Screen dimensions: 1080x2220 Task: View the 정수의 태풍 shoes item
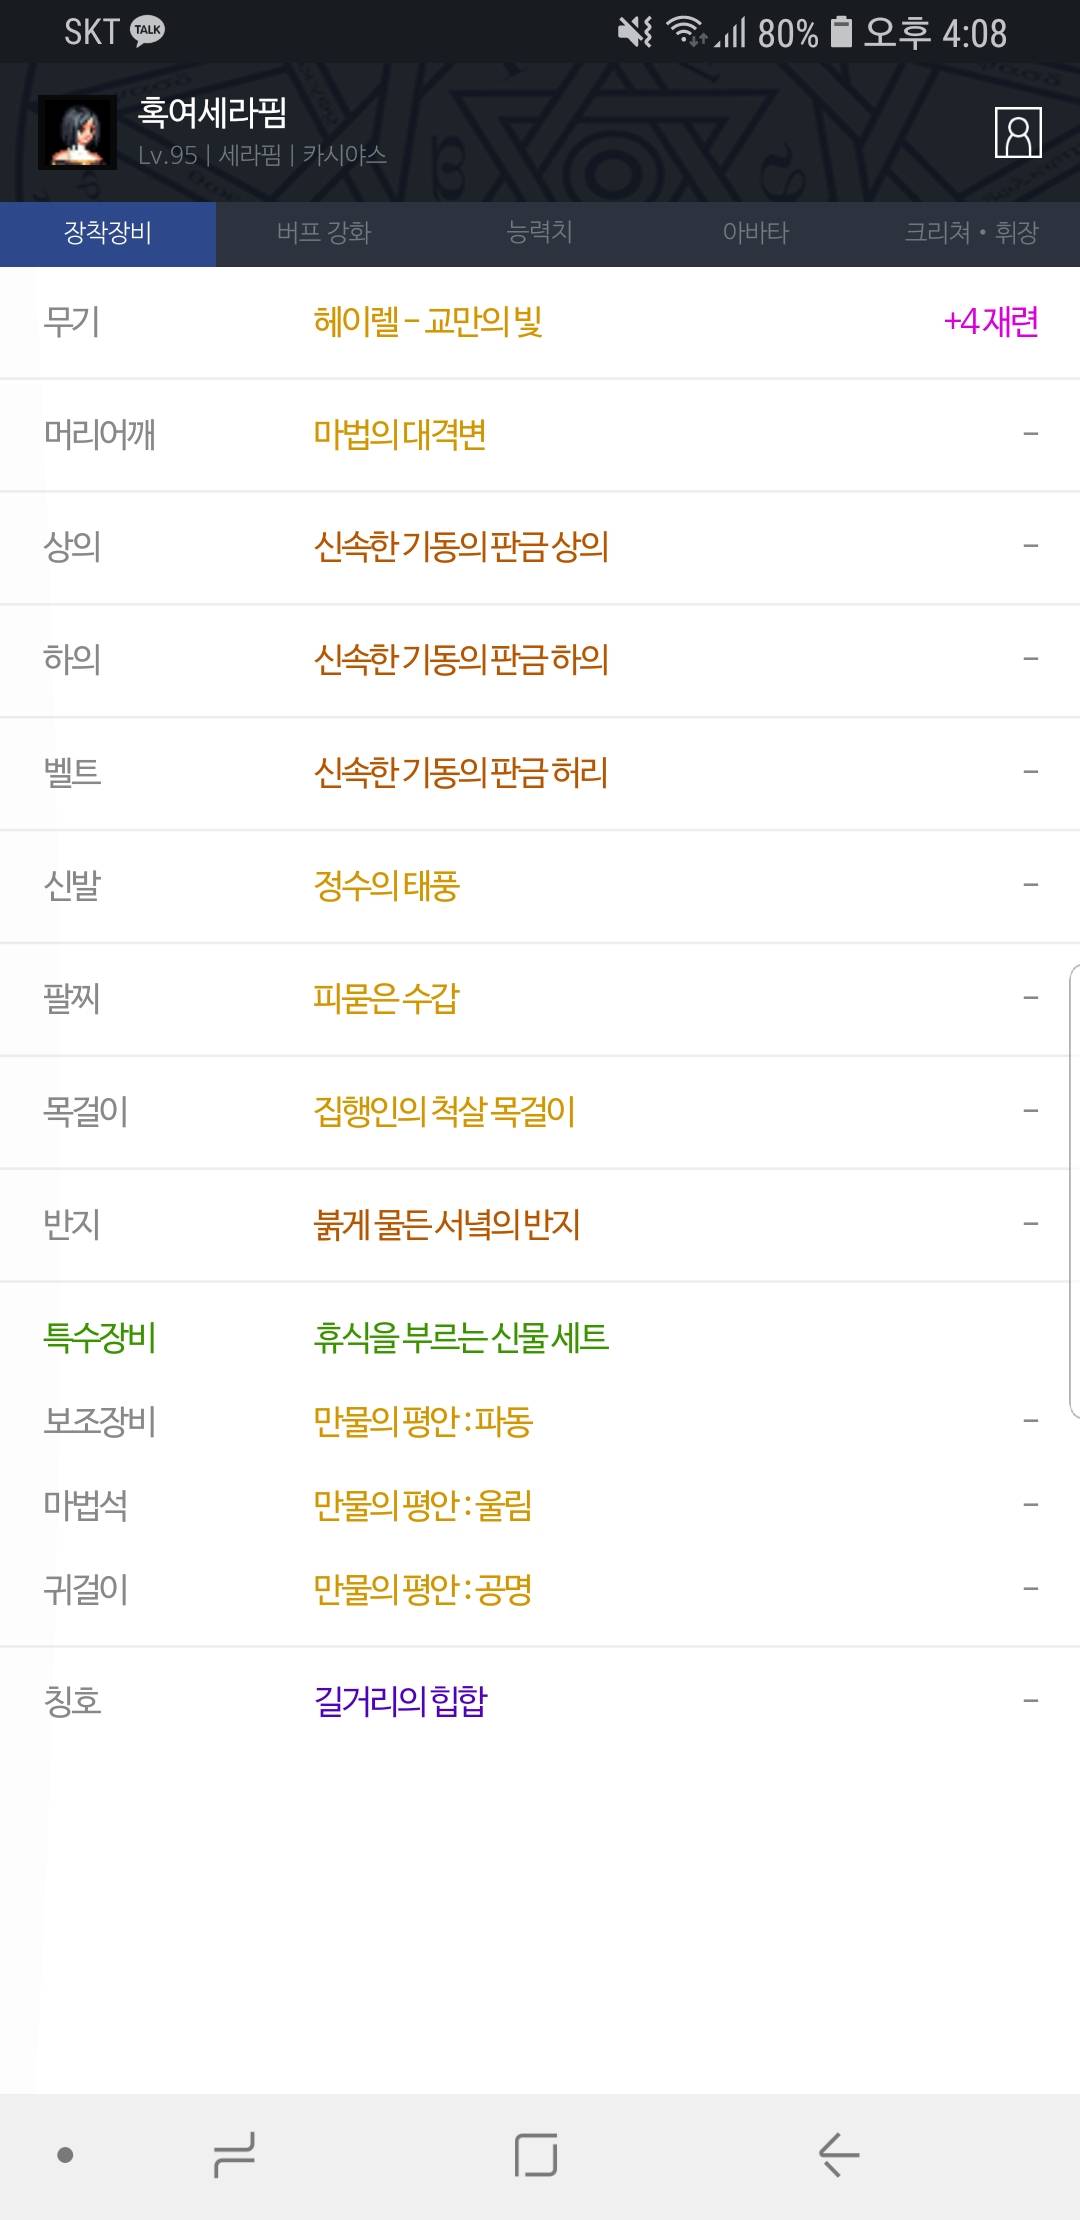point(540,886)
